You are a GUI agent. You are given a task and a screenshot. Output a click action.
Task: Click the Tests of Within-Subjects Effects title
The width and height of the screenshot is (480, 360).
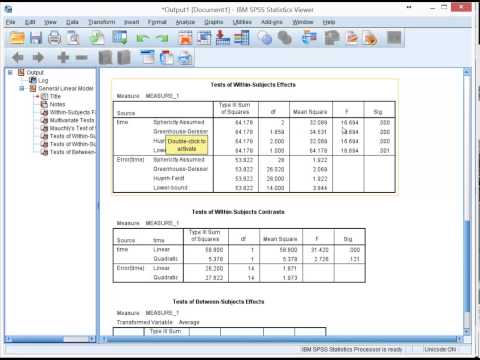[x=253, y=85]
